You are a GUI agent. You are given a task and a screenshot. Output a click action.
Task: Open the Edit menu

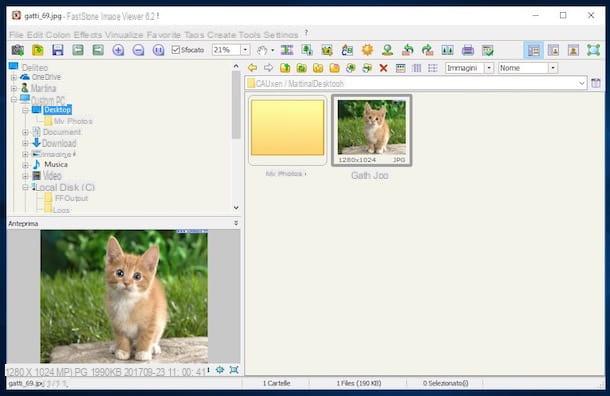pyautogui.click(x=35, y=35)
